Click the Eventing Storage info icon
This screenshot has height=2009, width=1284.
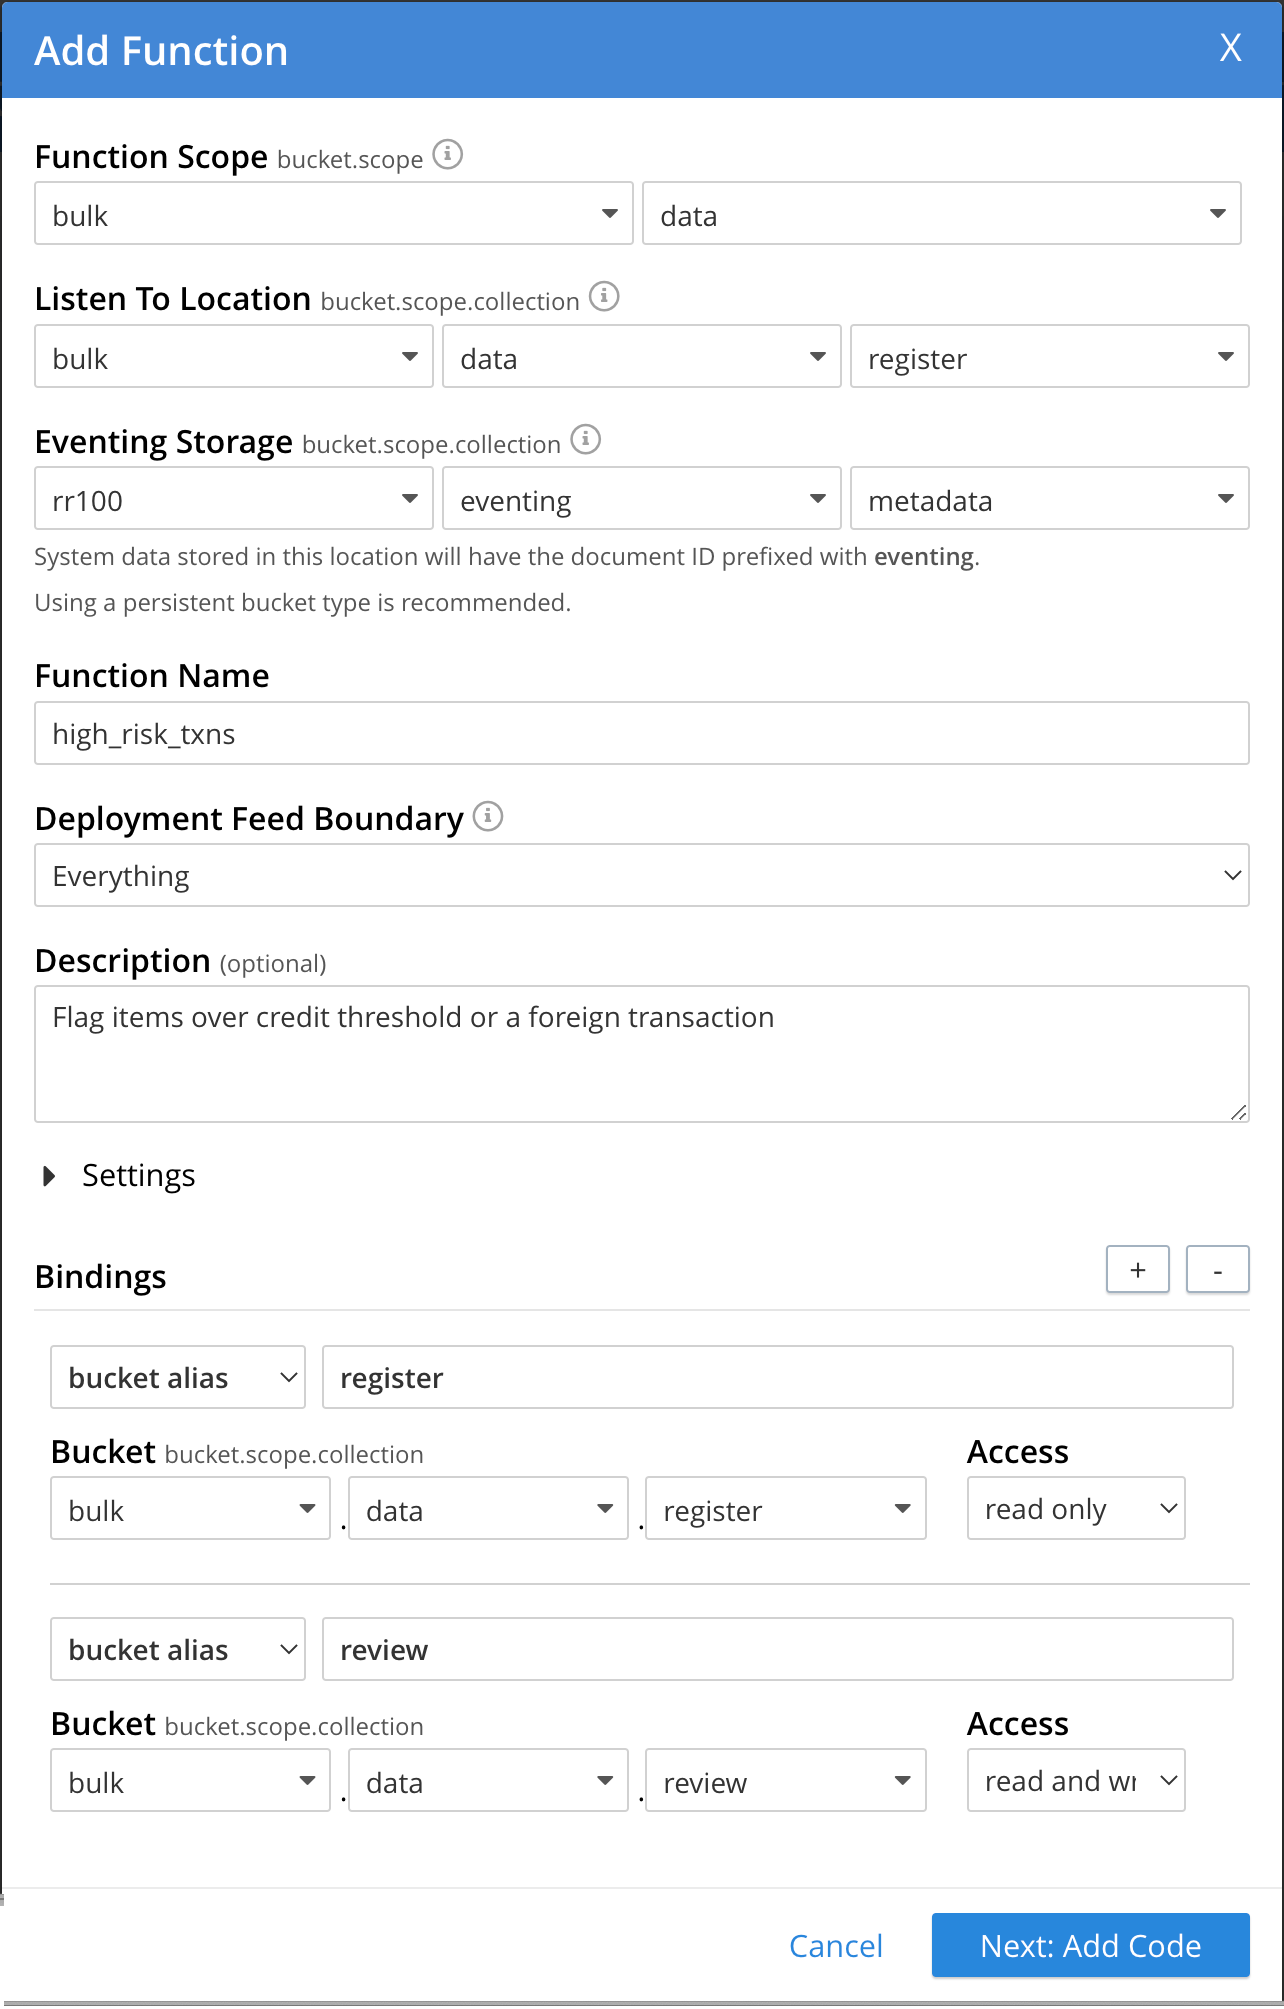585,440
